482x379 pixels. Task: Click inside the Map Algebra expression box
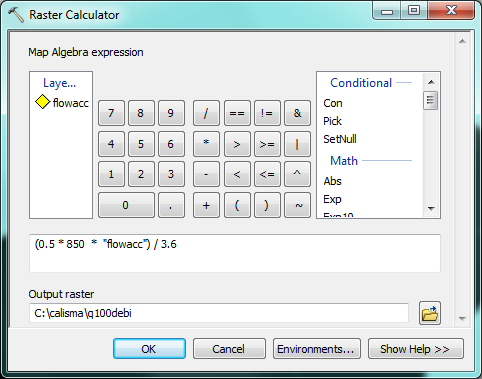tap(235, 253)
